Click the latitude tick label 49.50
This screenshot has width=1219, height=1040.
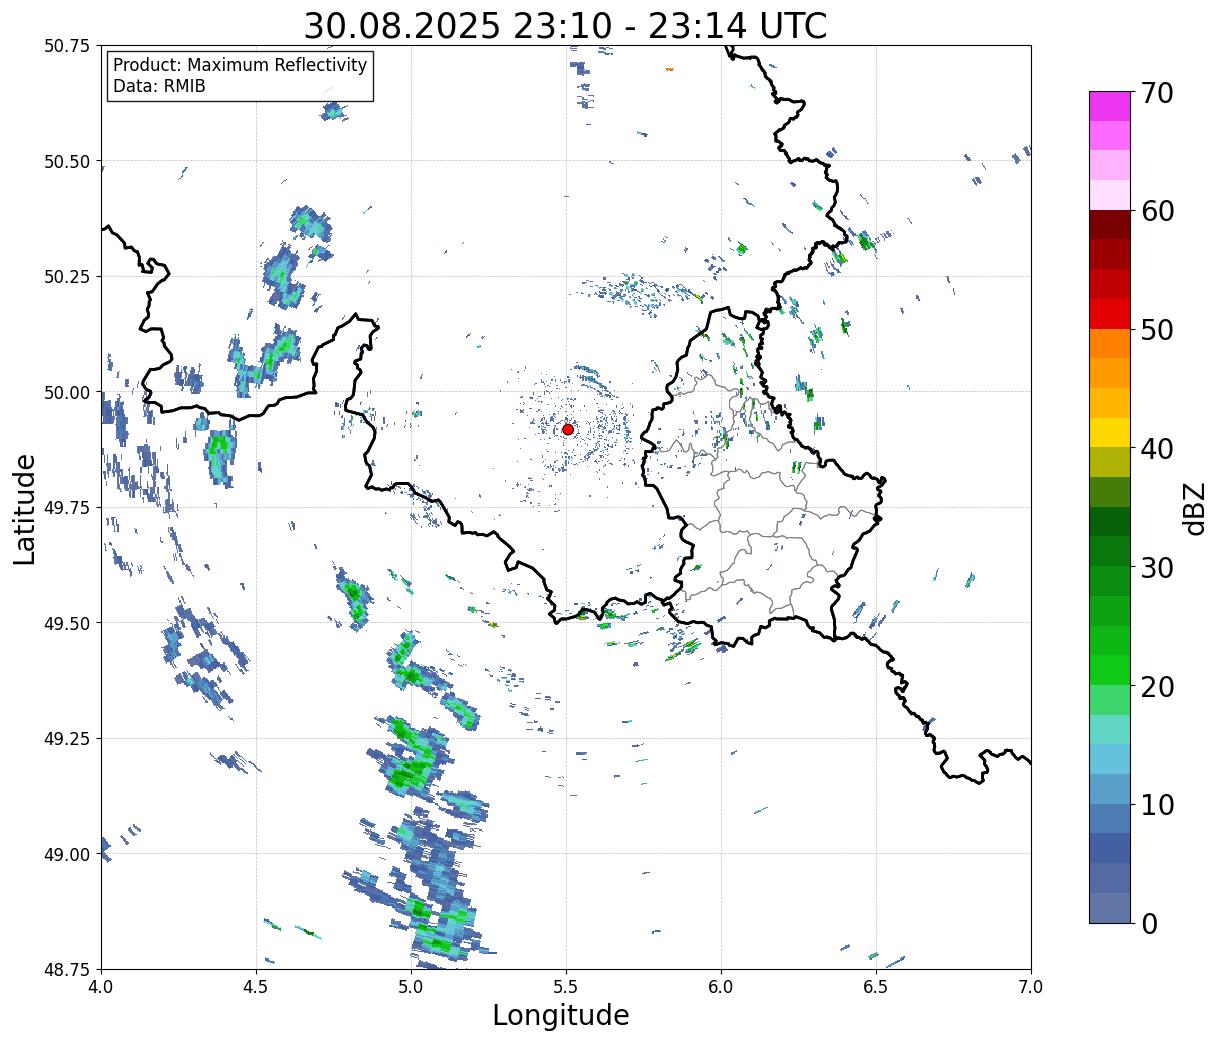[68, 623]
